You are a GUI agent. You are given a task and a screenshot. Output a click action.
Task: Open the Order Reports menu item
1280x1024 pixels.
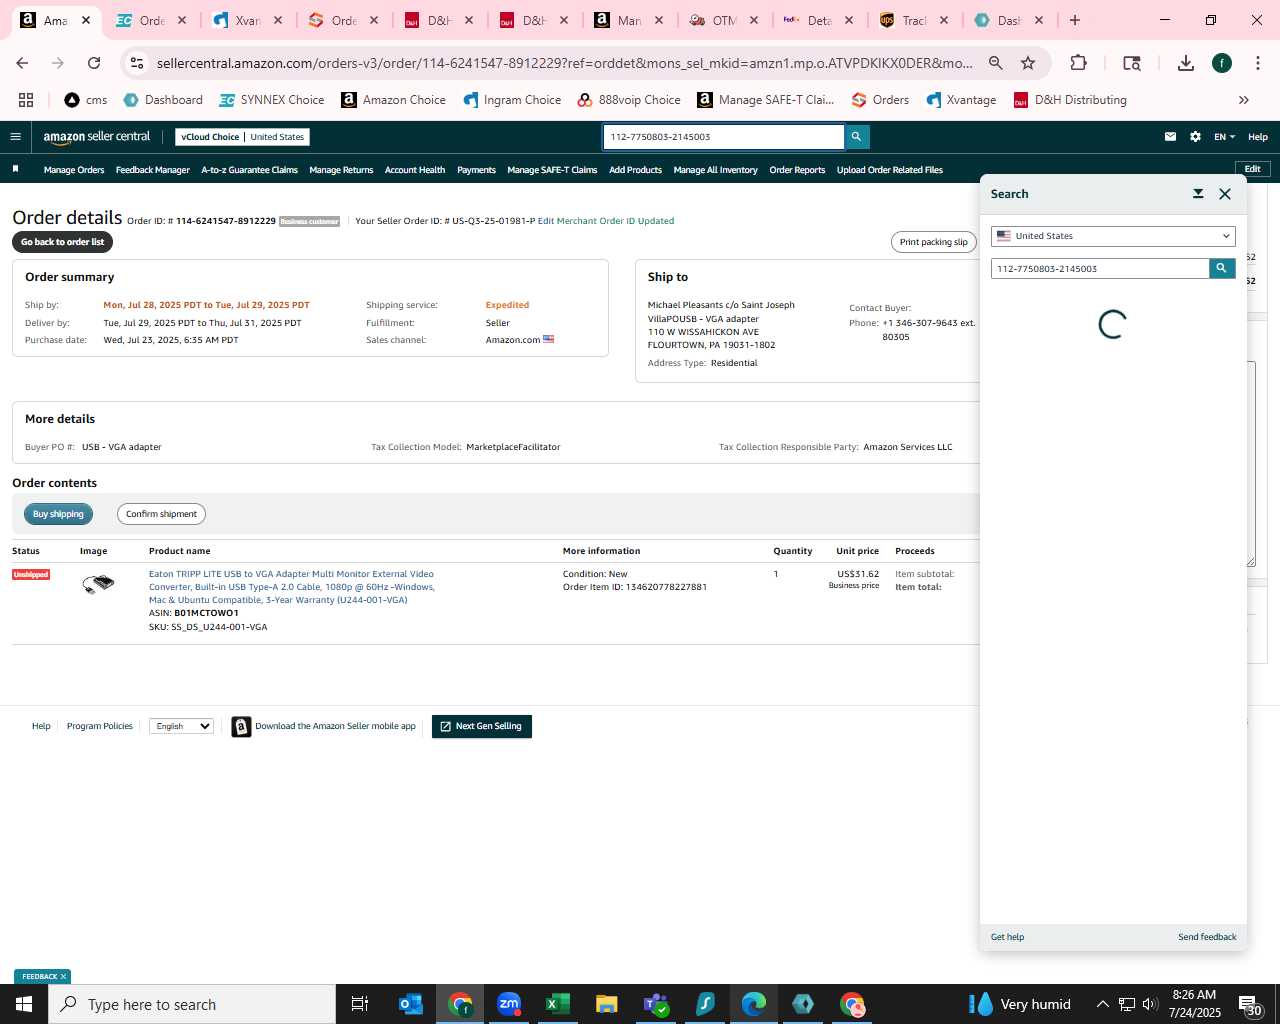(x=797, y=170)
